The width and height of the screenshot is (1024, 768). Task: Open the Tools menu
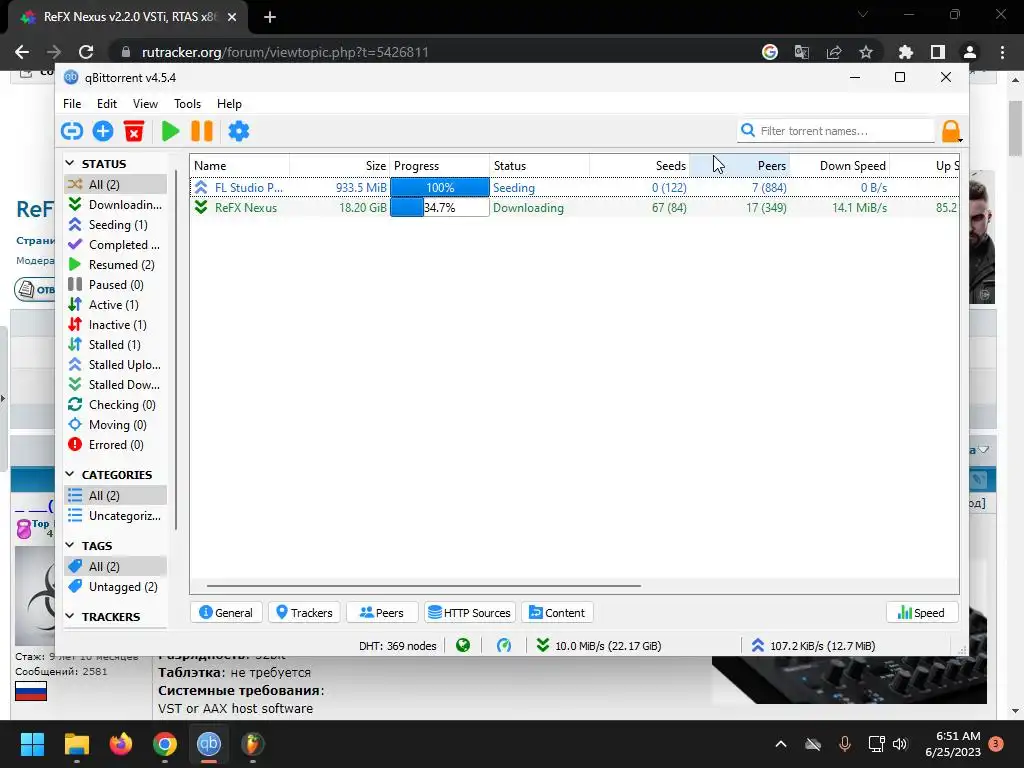(187, 104)
